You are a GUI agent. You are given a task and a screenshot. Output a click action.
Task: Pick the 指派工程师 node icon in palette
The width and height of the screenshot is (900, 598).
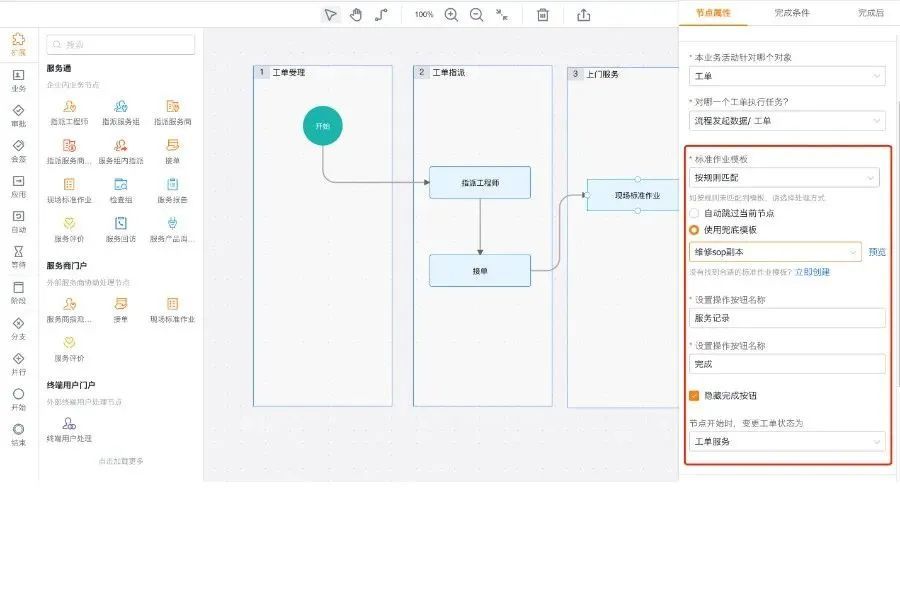click(x=69, y=112)
